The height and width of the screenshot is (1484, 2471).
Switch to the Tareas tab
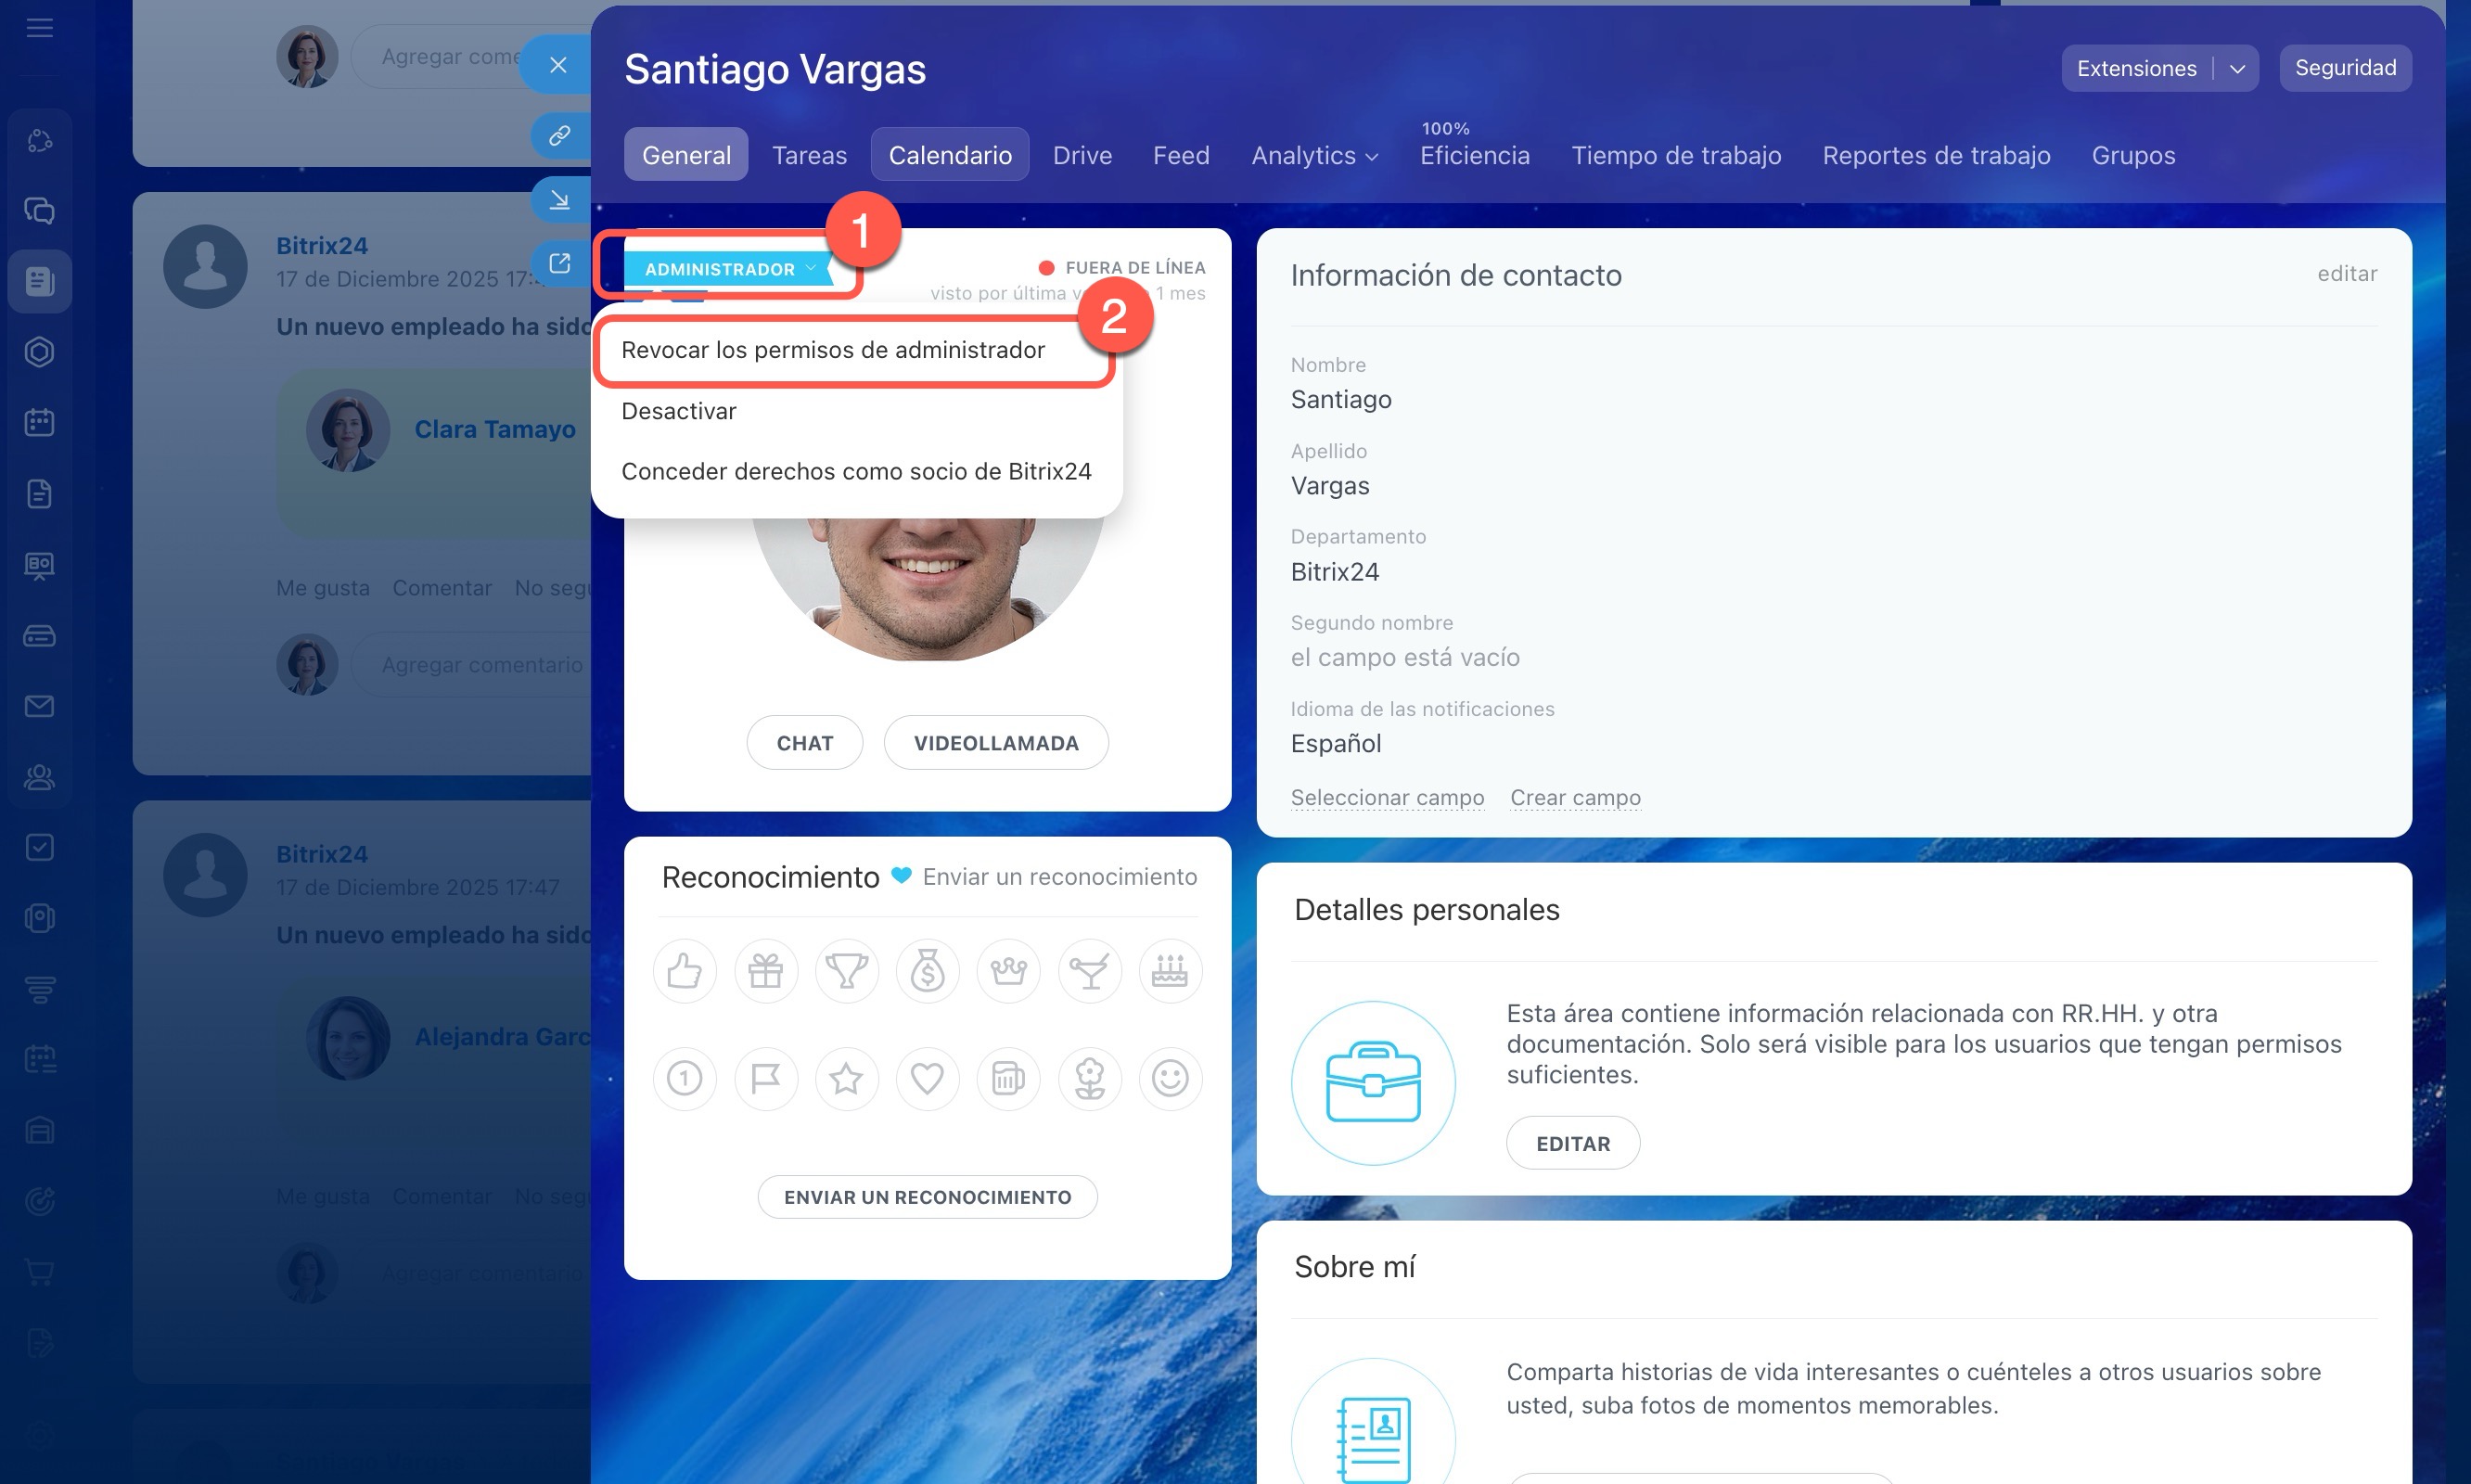808,156
